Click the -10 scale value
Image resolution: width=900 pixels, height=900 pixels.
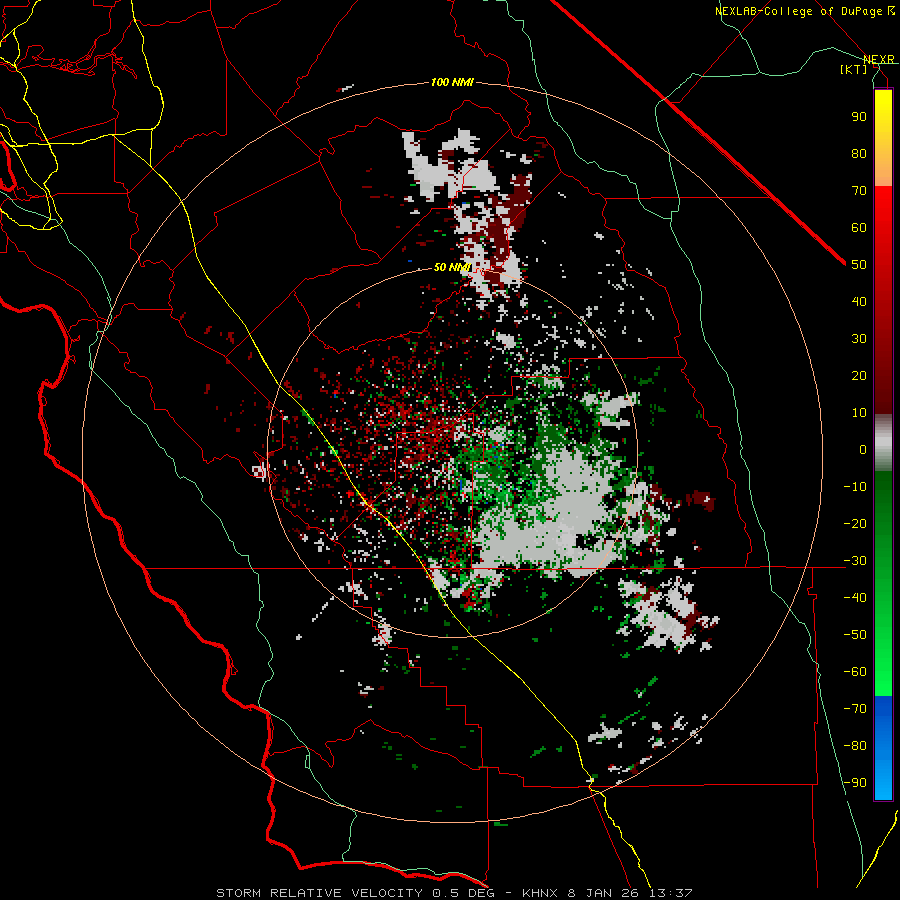point(855,487)
